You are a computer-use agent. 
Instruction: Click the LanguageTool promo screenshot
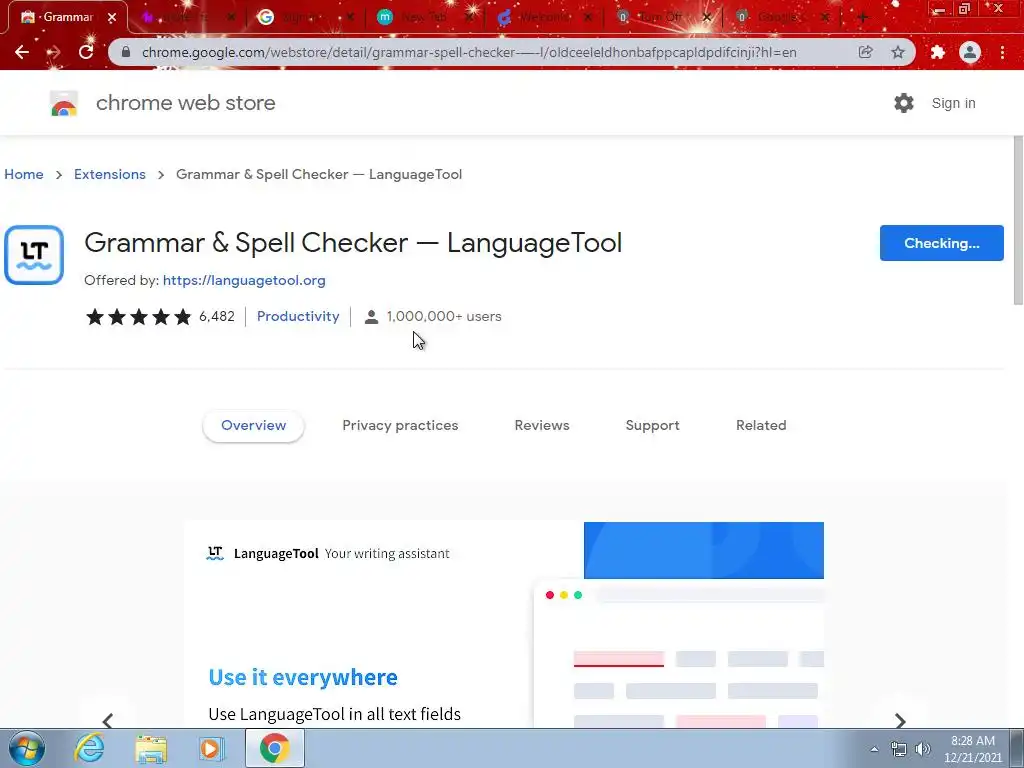pos(504,624)
